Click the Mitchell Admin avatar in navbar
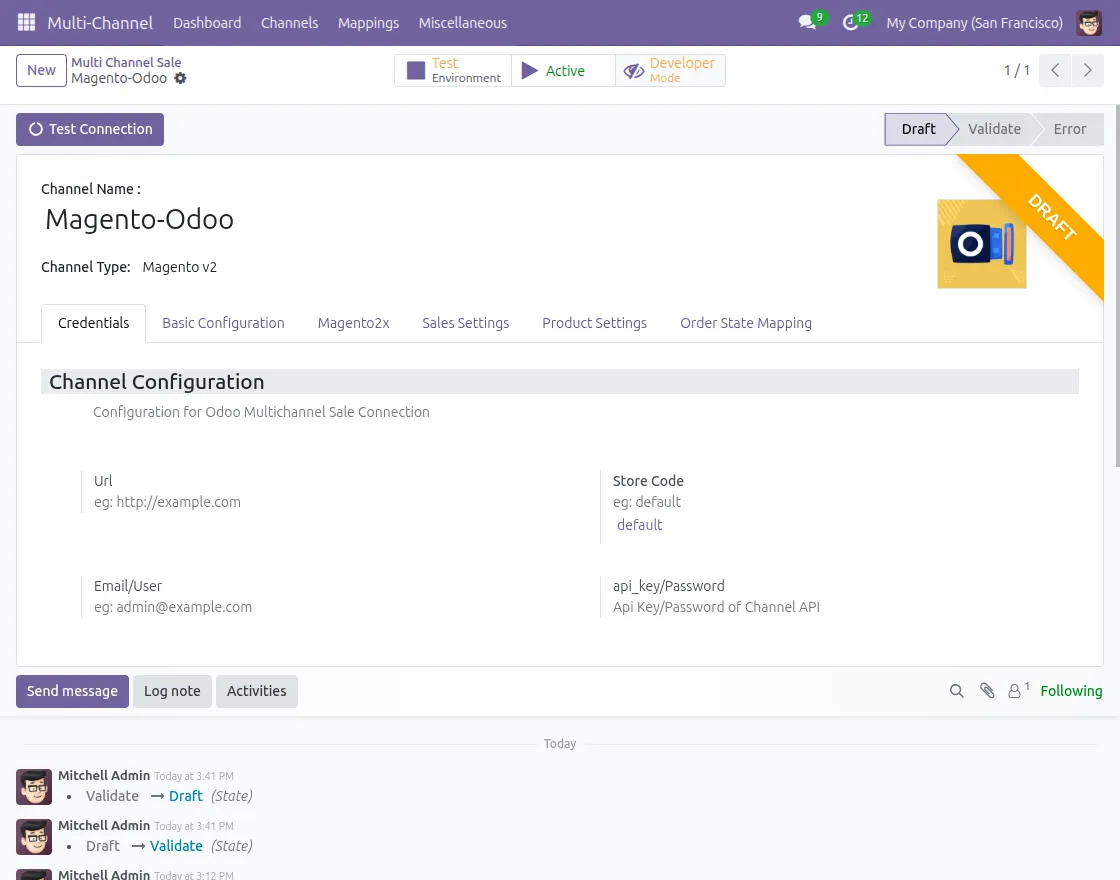The height and width of the screenshot is (880, 1120). (1089, 22)
